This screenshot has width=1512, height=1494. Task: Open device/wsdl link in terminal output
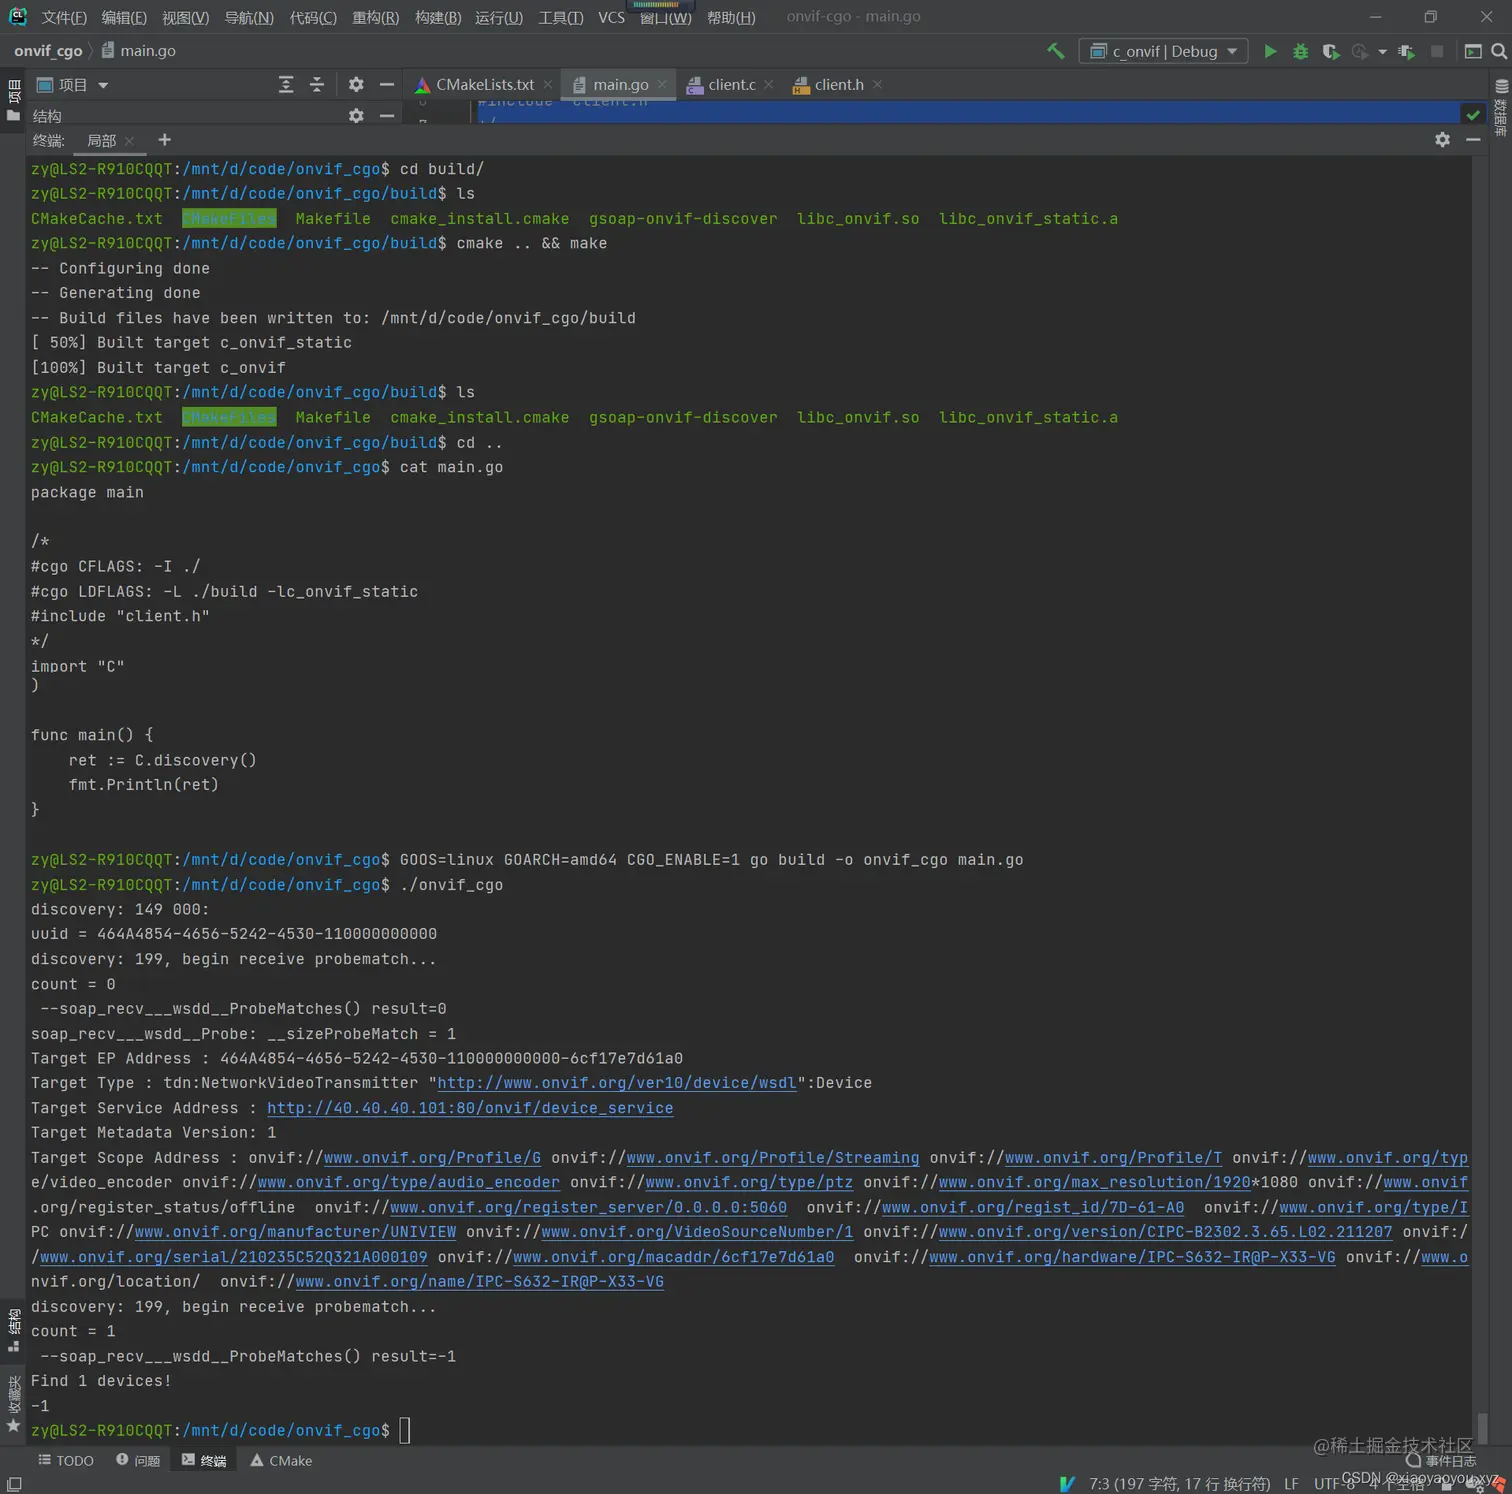pos(617,1083)
